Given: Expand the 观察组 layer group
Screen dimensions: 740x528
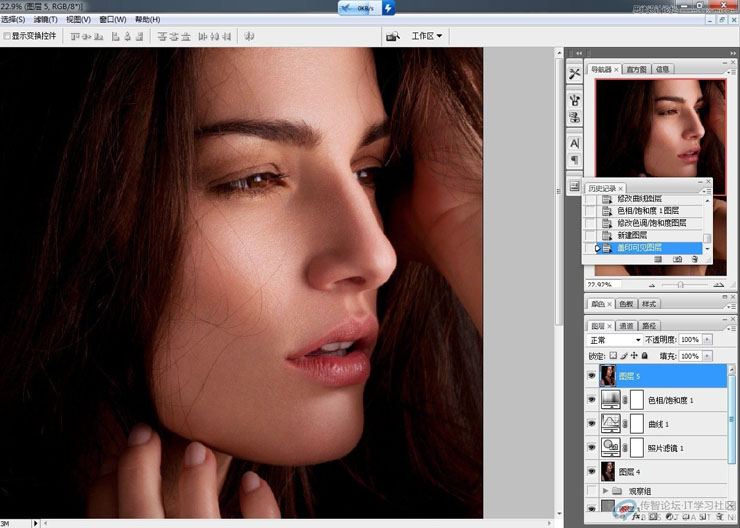Looking at the screenshot, I should click(603, 490).
